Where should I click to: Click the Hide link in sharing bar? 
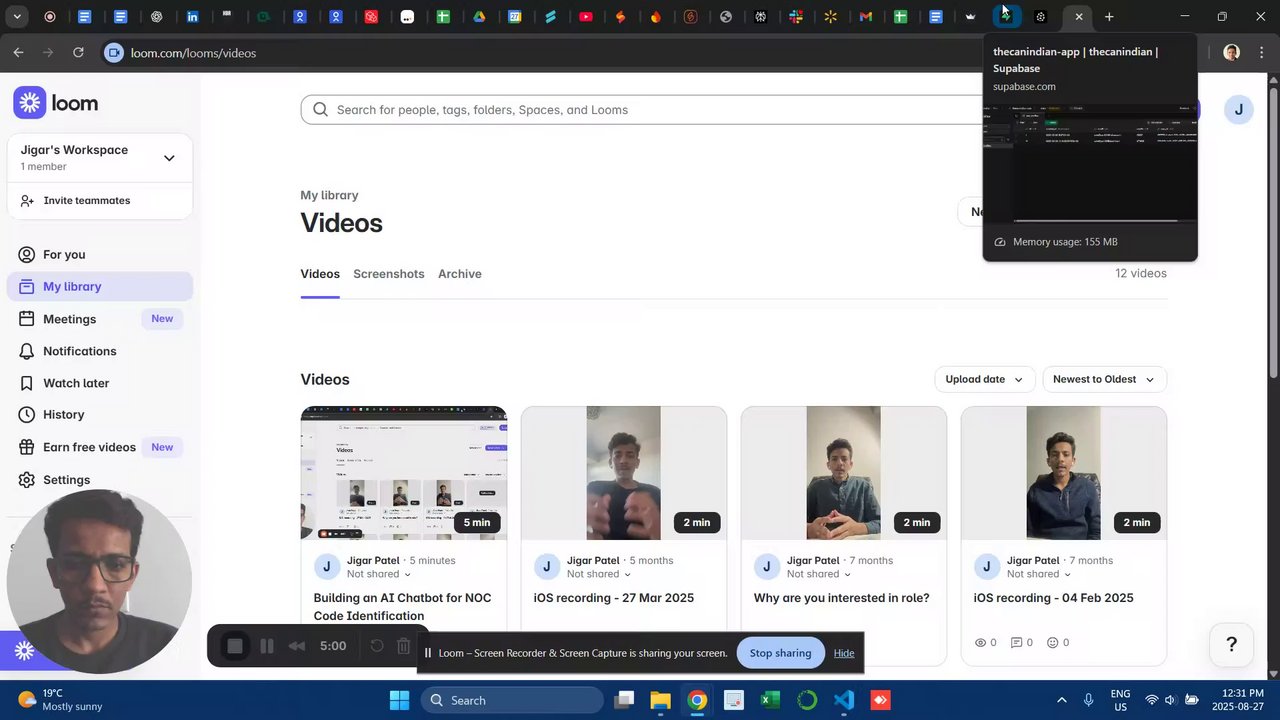(x=844, y=653)
